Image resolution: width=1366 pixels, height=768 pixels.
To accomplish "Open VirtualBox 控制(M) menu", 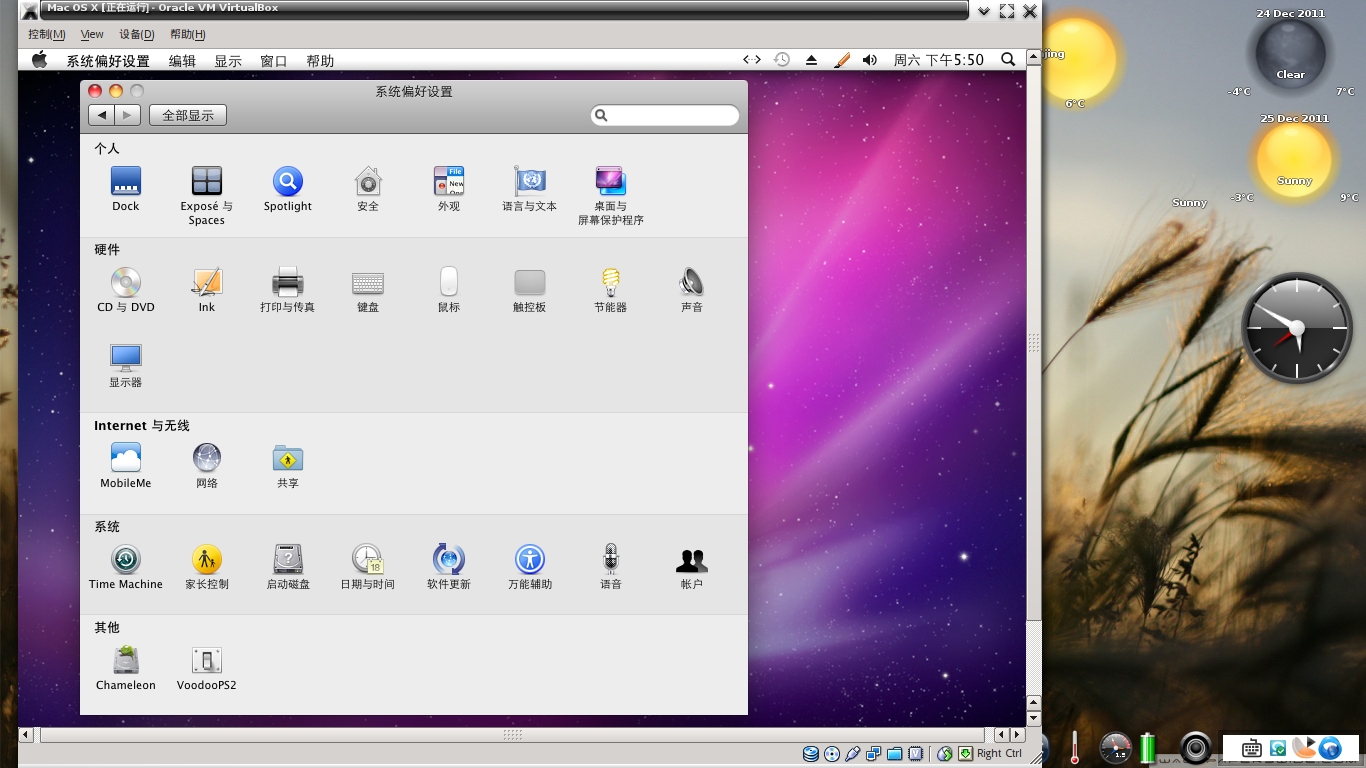I will (46, 34).
